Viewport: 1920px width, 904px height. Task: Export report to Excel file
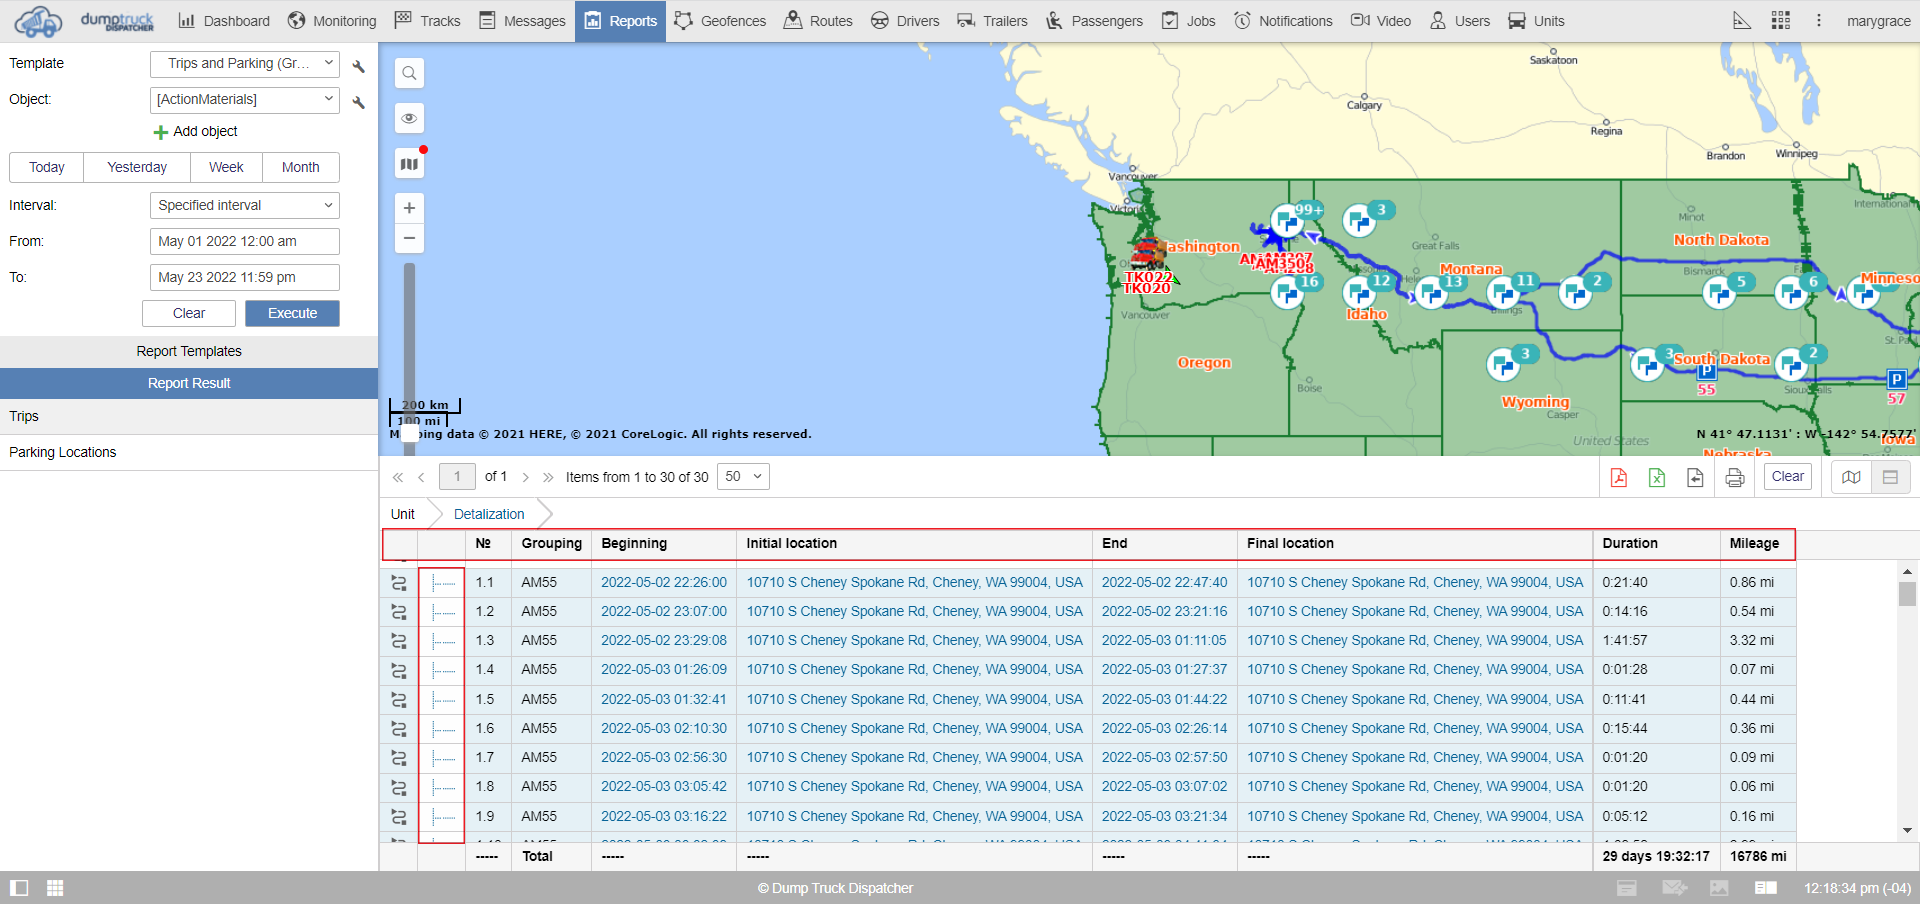tap(1657, 478)
